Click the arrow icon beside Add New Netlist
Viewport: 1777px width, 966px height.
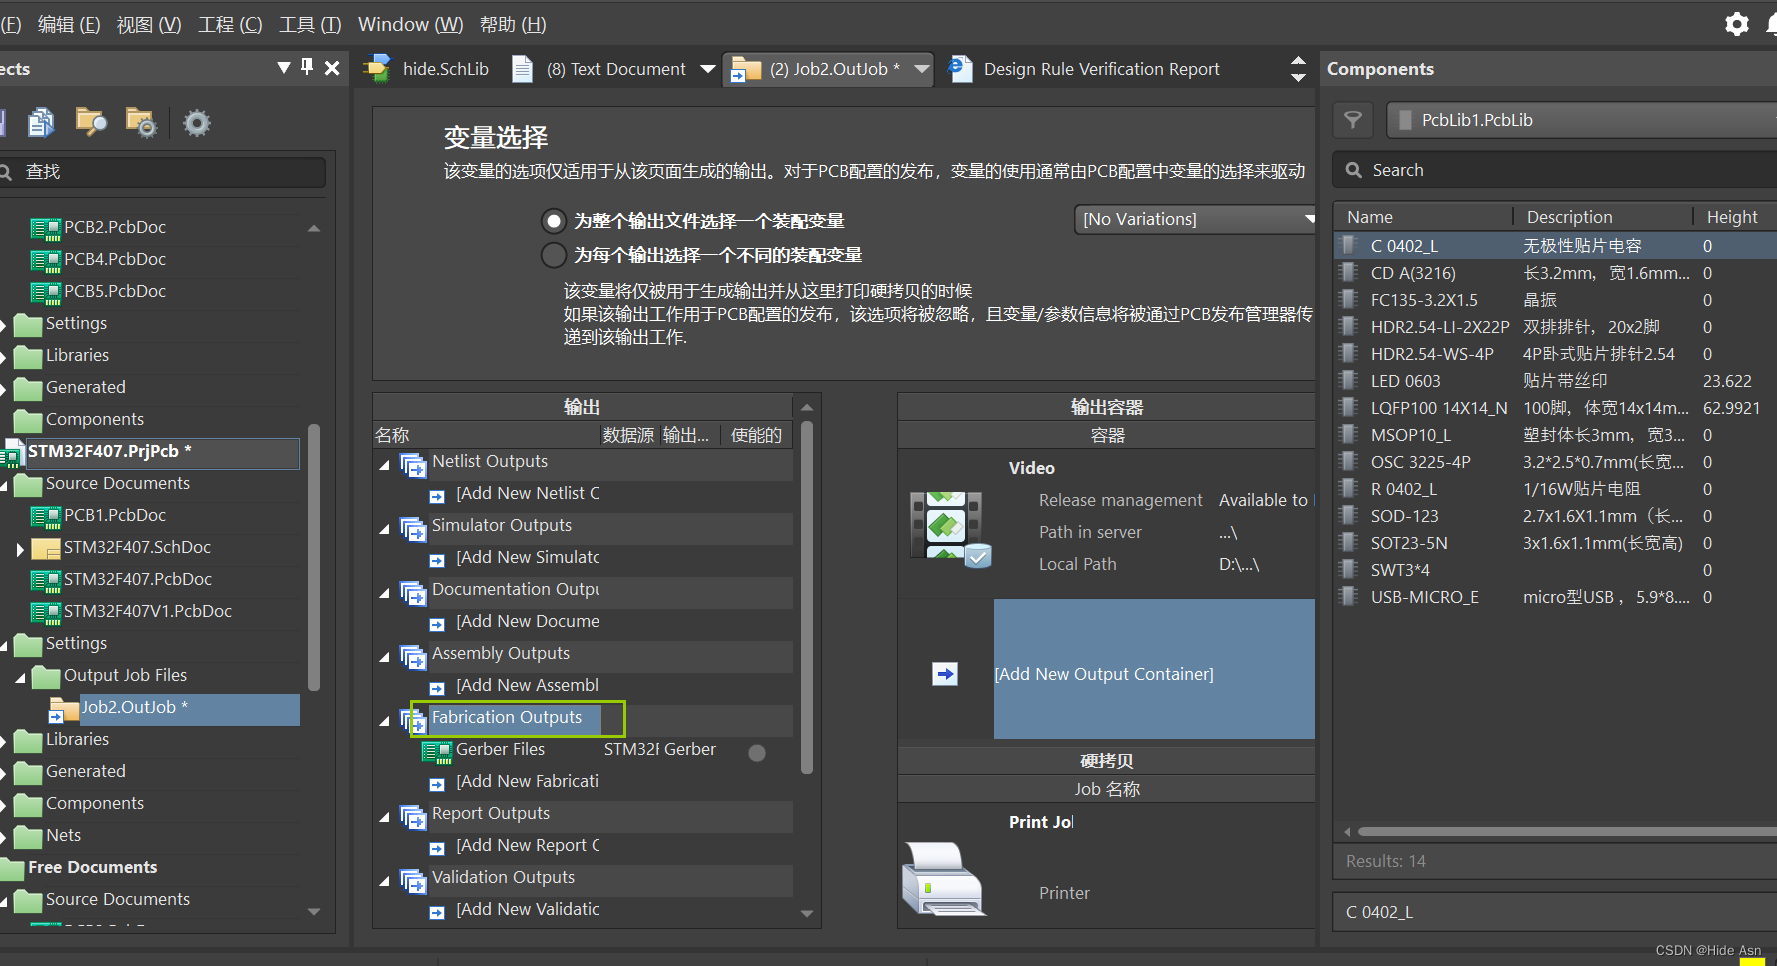[437, 496]
